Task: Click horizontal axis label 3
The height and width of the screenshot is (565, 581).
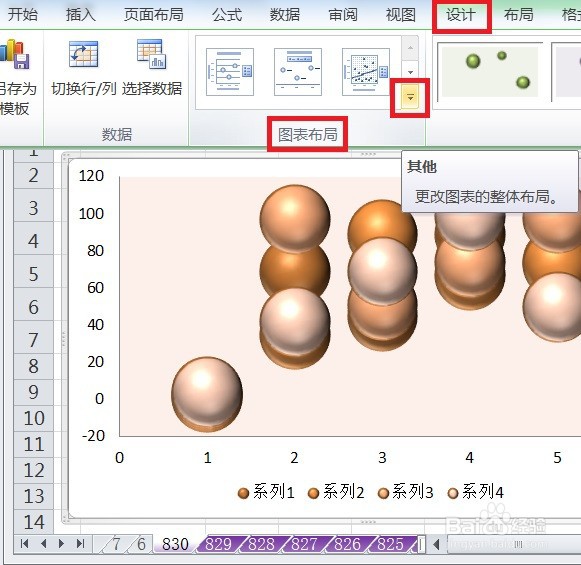Action: [x=382, y=458]
